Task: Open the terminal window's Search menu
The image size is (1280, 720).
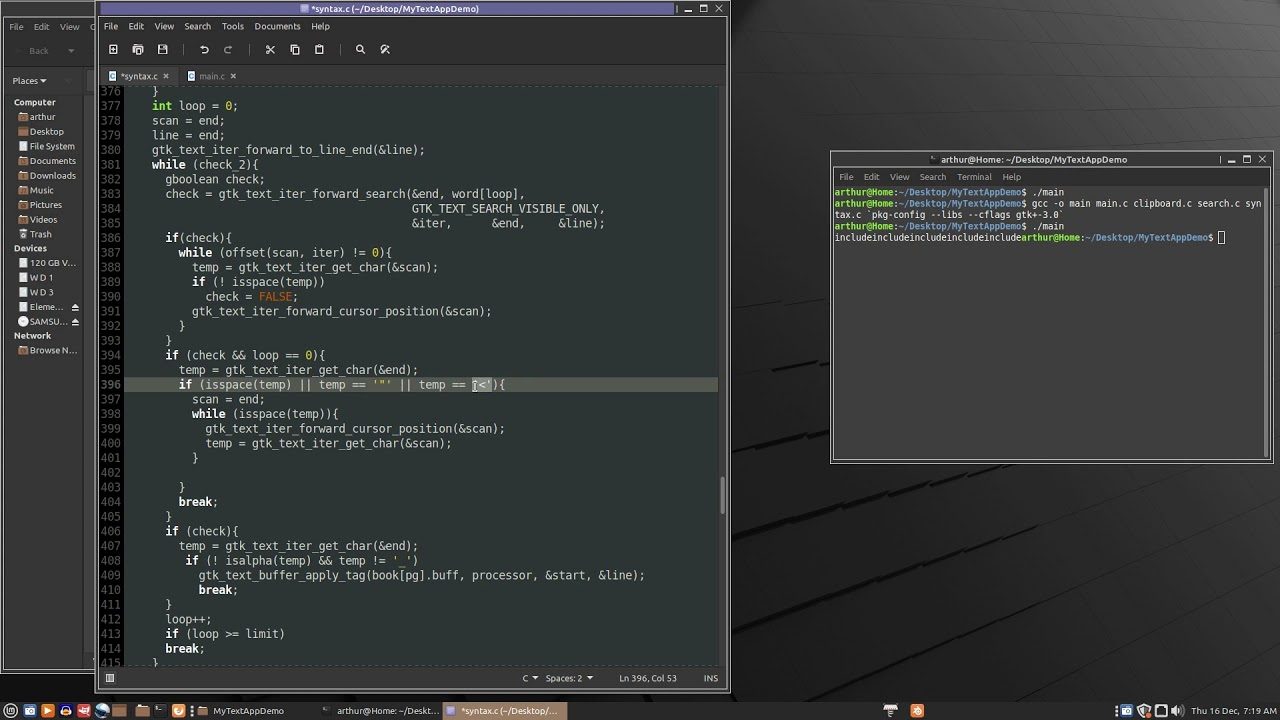Action: [x=932, y=177]
